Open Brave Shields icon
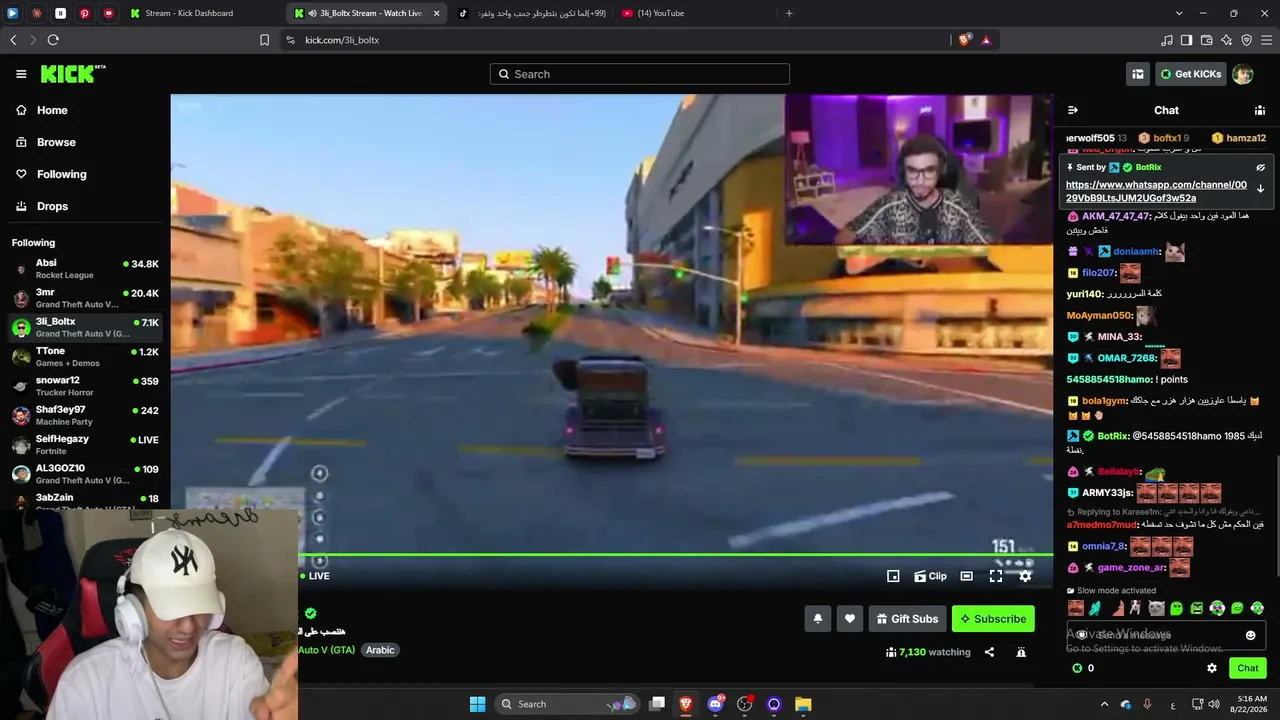This screenshot has height=720, width=1280. (x=964, y=40)
